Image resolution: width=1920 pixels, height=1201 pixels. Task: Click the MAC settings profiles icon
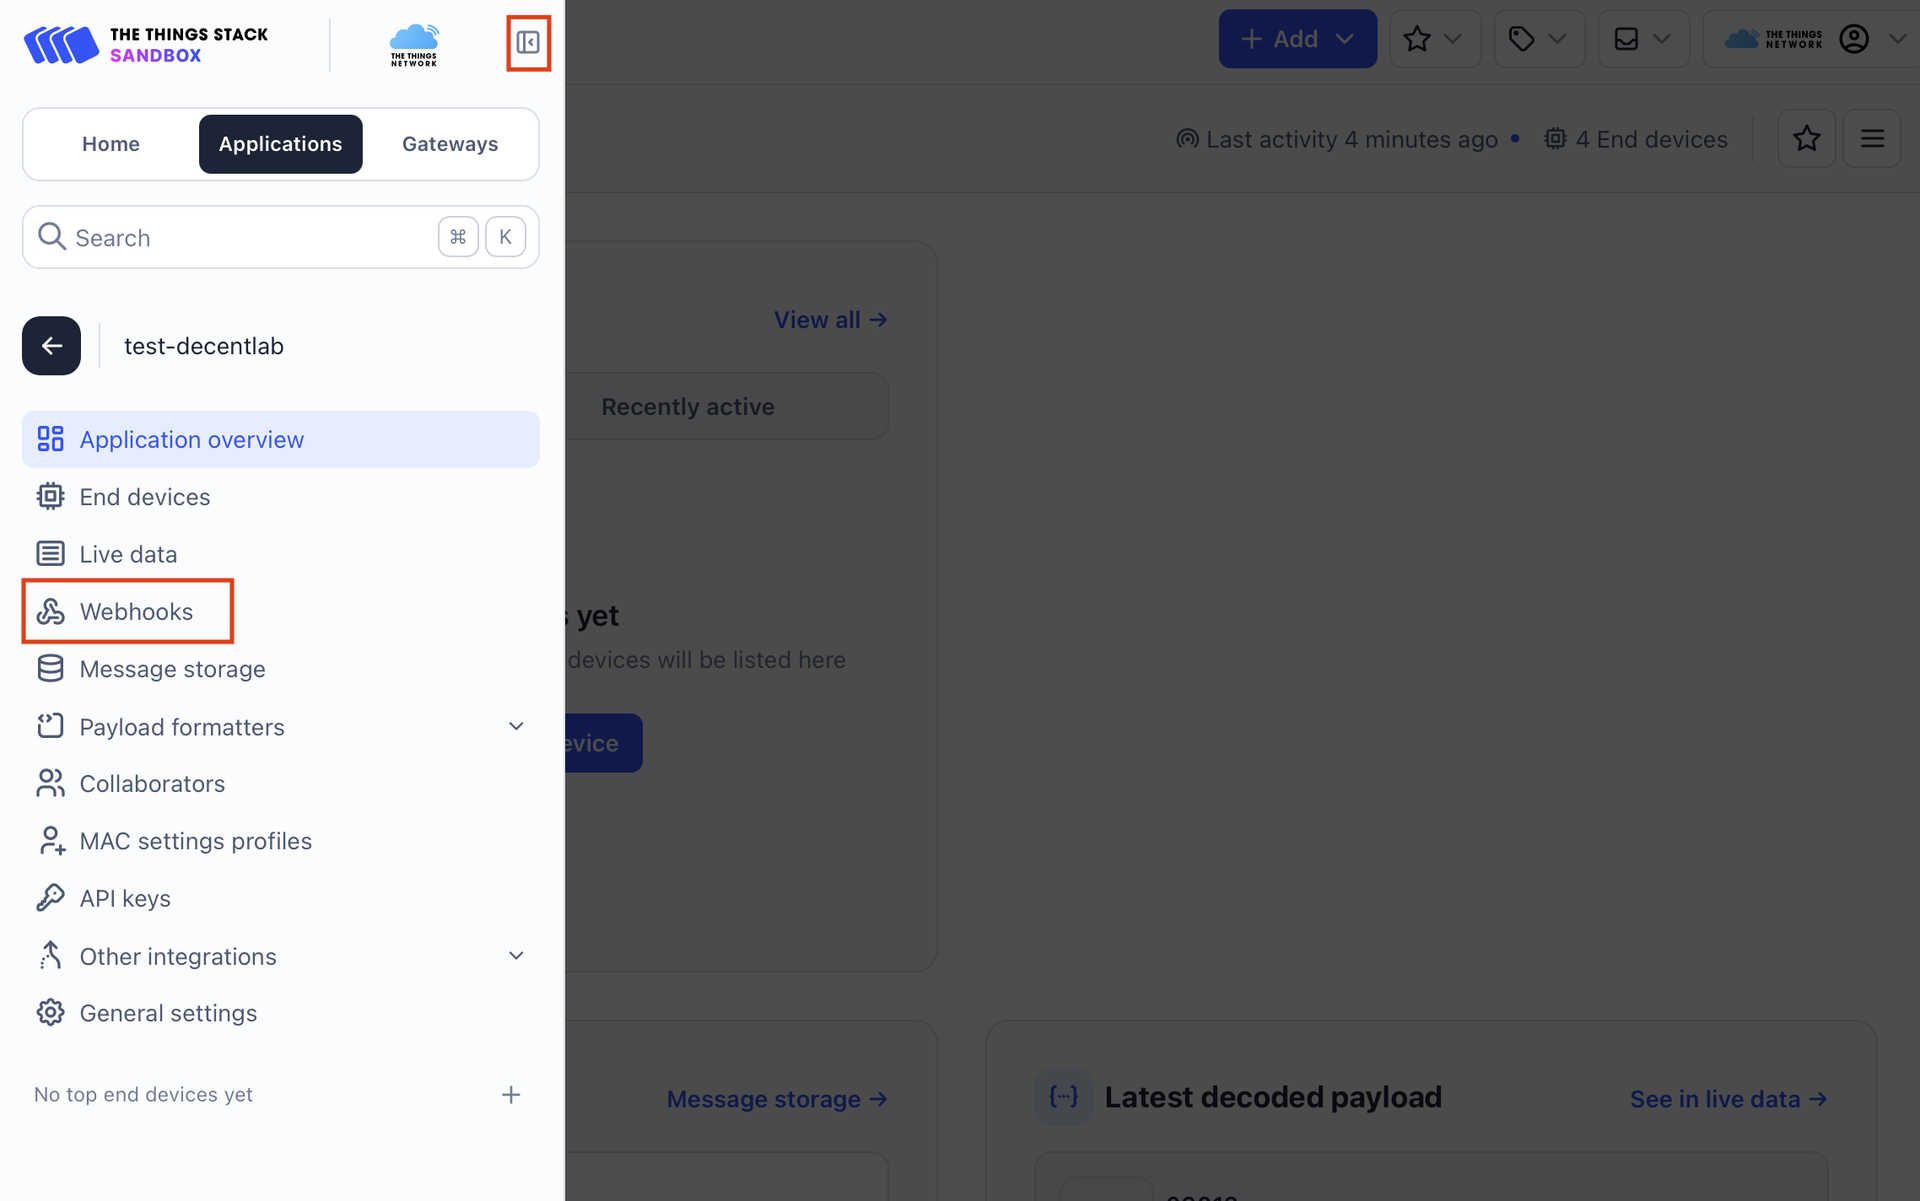click(51, 841)
